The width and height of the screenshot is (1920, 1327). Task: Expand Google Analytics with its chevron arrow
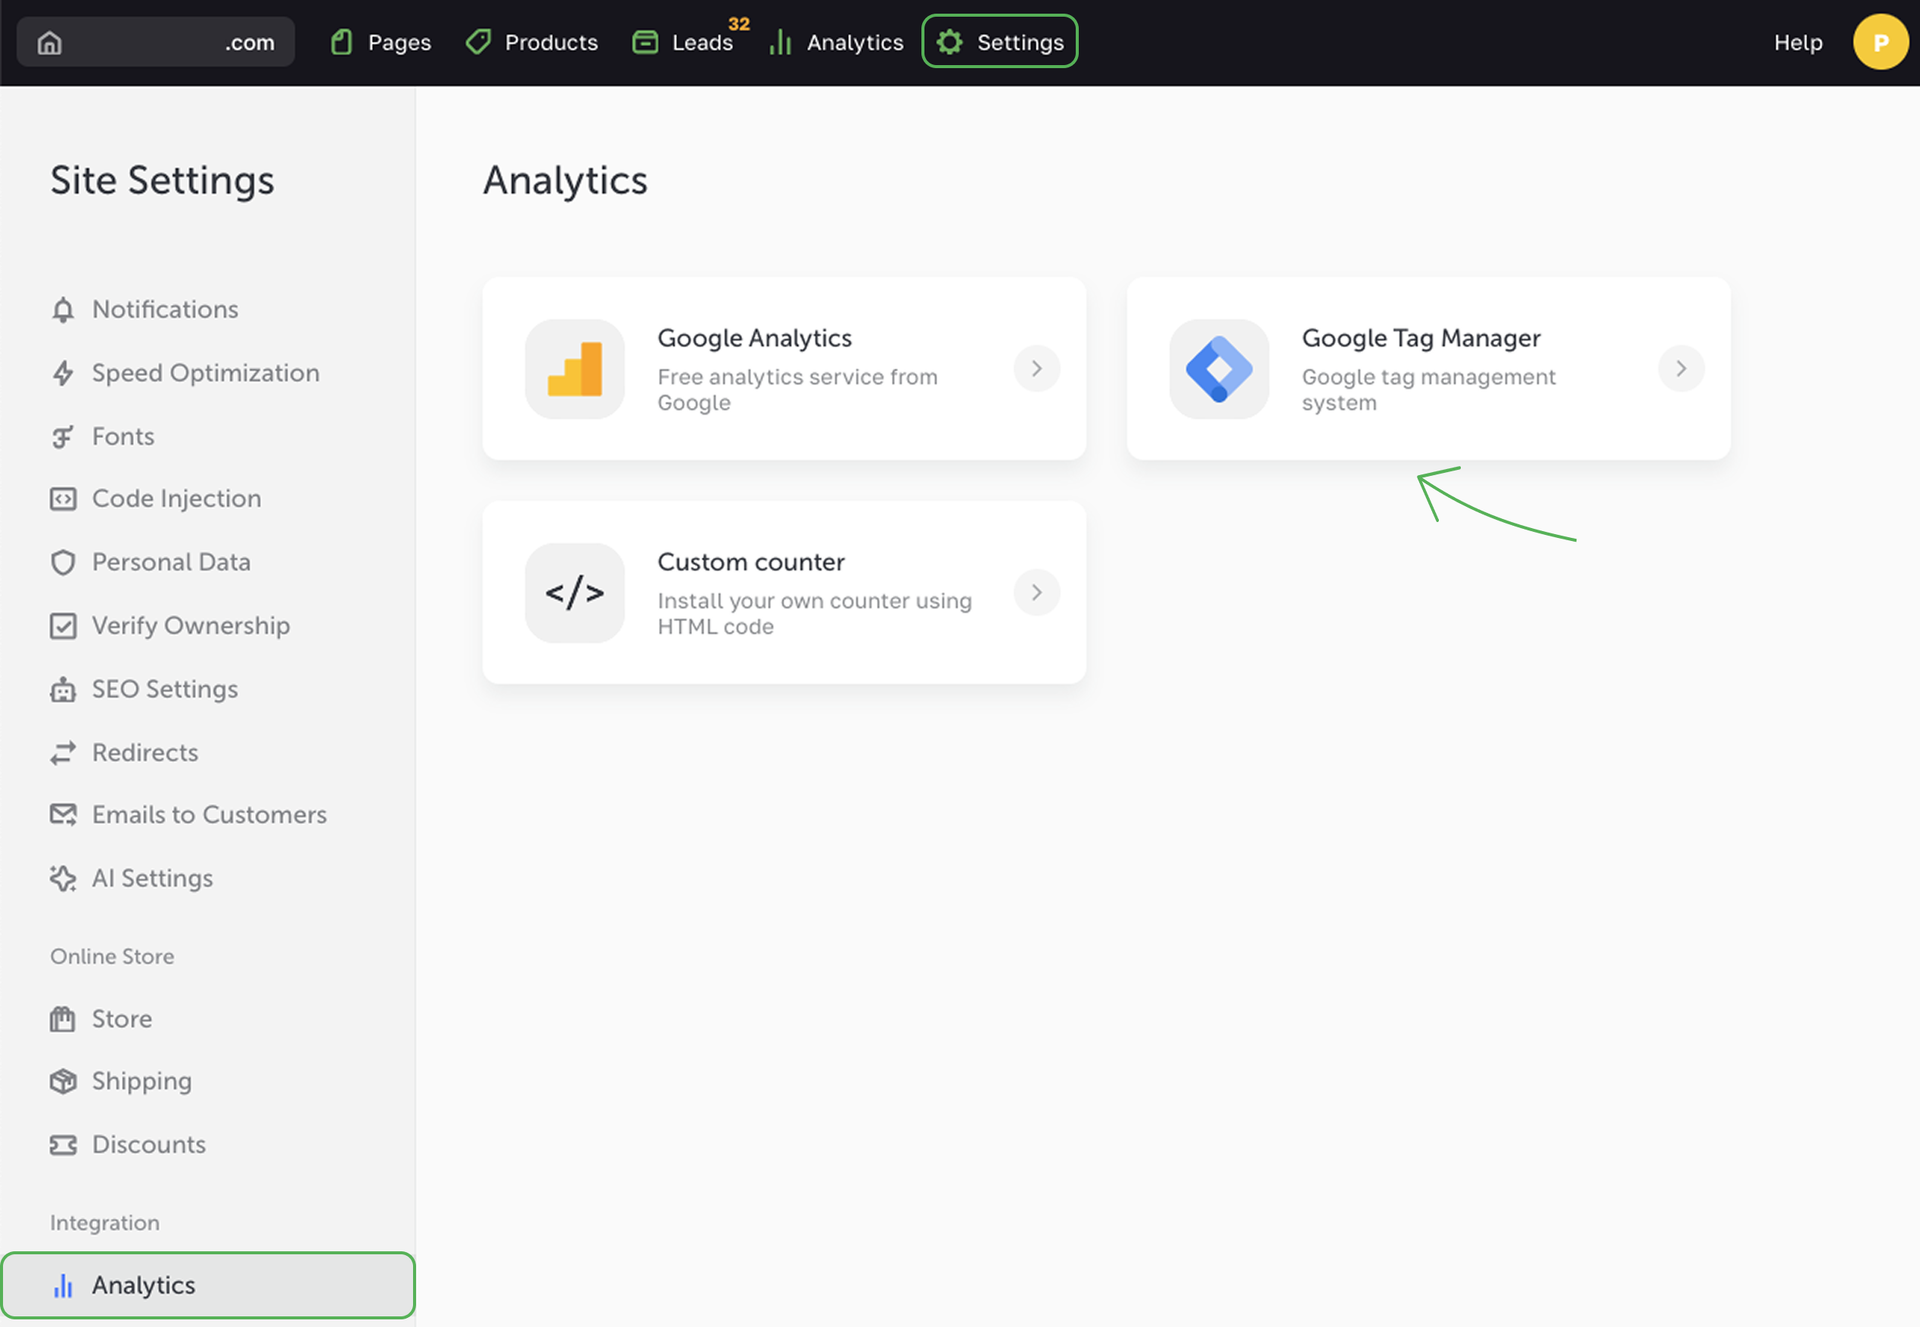coord(1037,369)
